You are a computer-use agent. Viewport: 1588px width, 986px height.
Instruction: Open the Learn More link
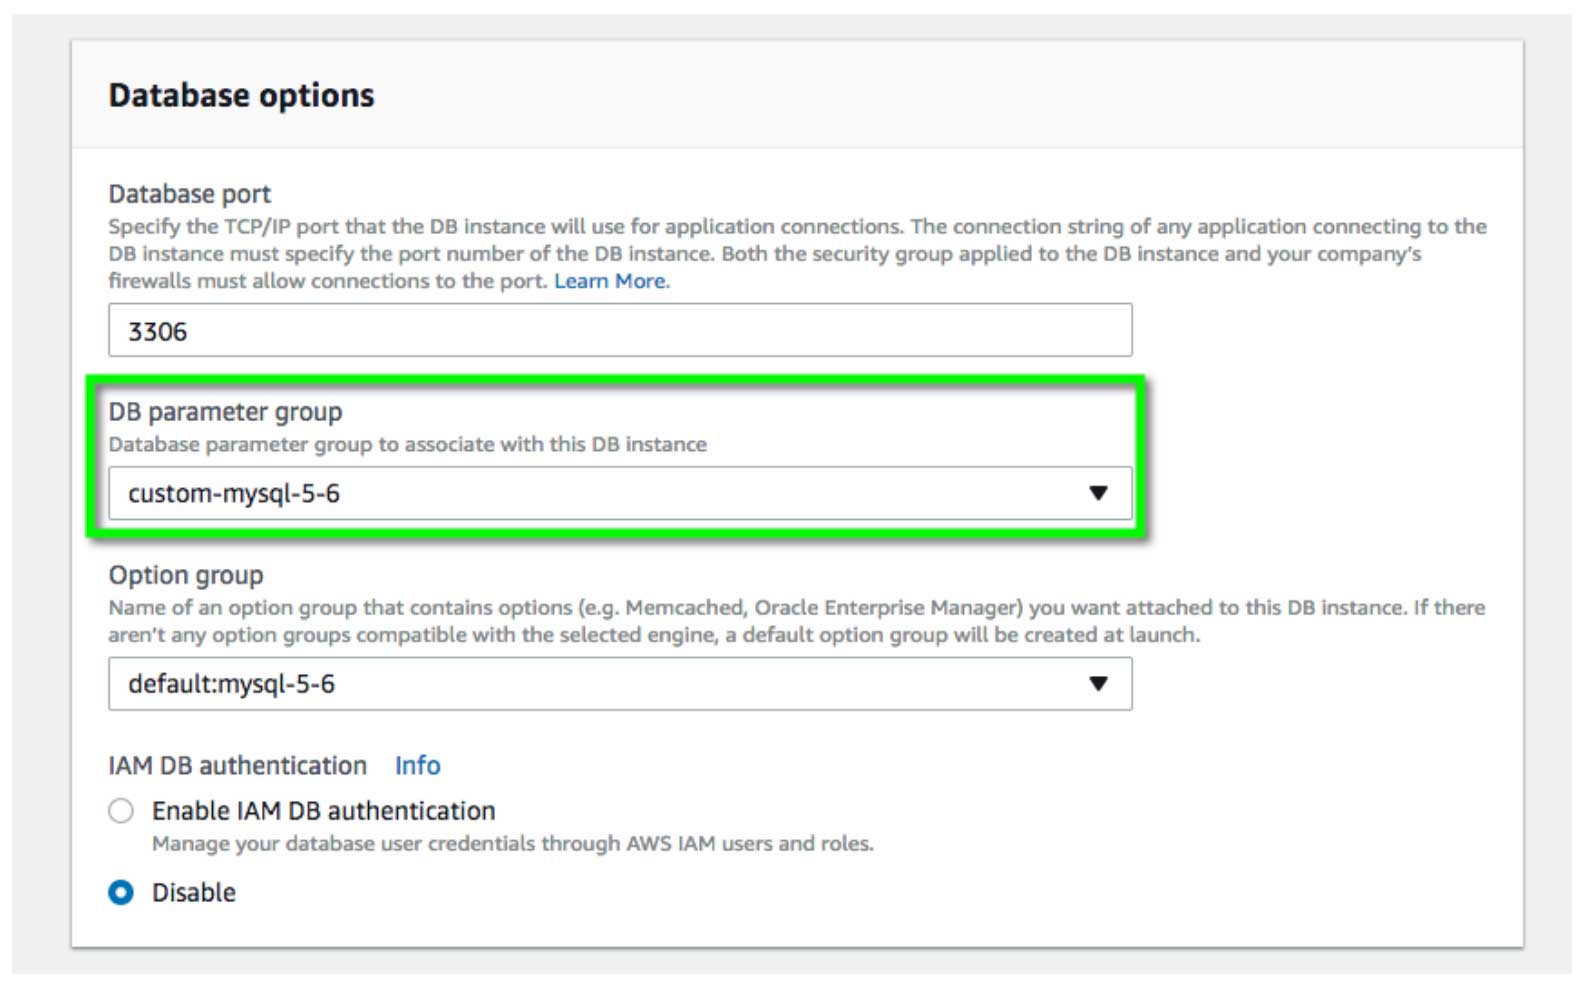610,281
